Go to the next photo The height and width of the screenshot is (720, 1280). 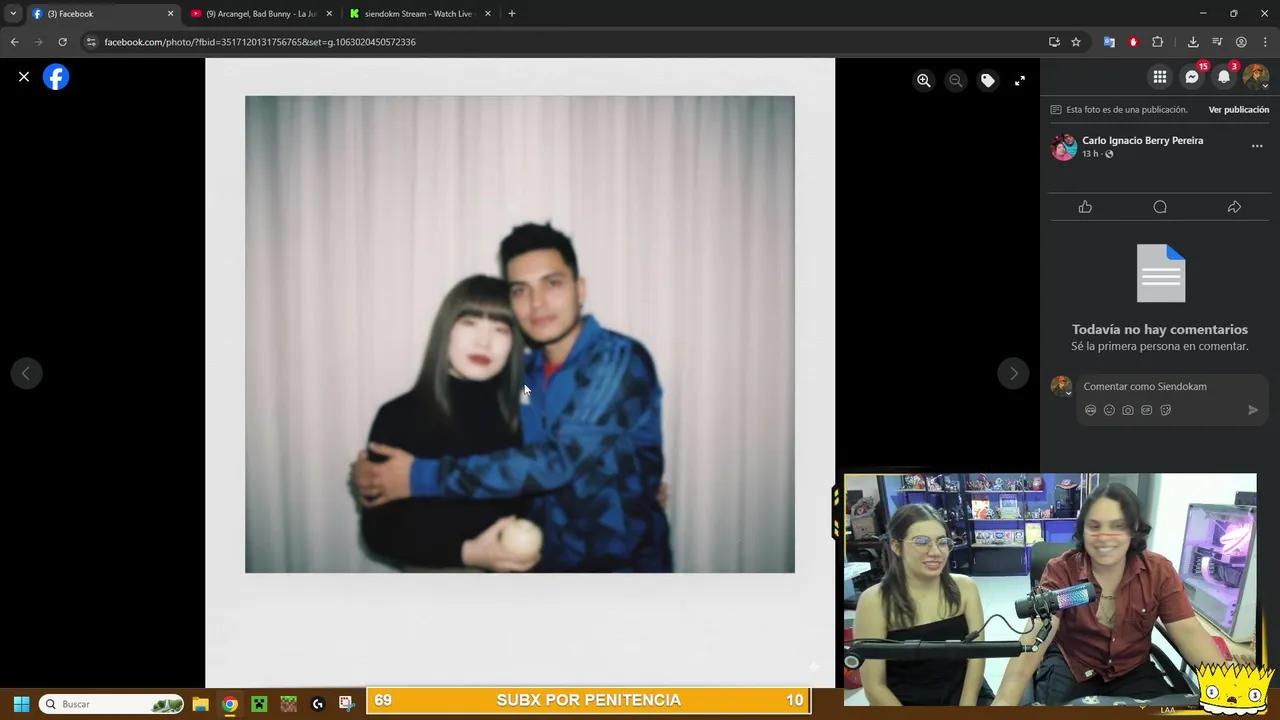[1013, 373]
